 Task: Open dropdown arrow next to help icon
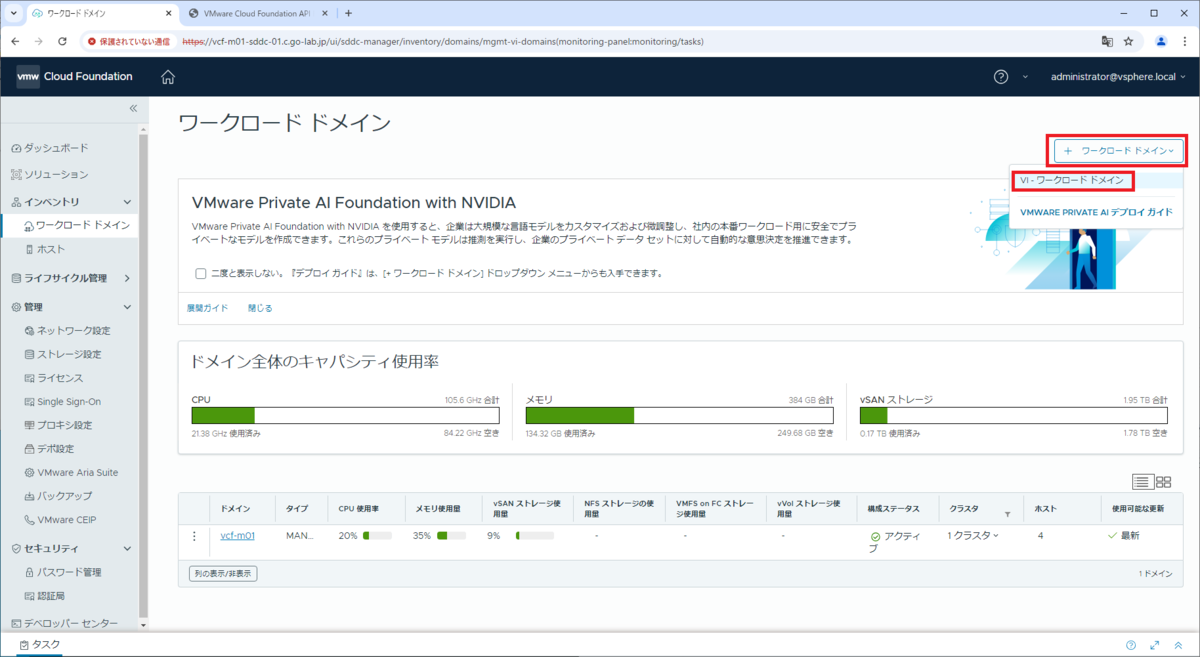click(1026, 77)
